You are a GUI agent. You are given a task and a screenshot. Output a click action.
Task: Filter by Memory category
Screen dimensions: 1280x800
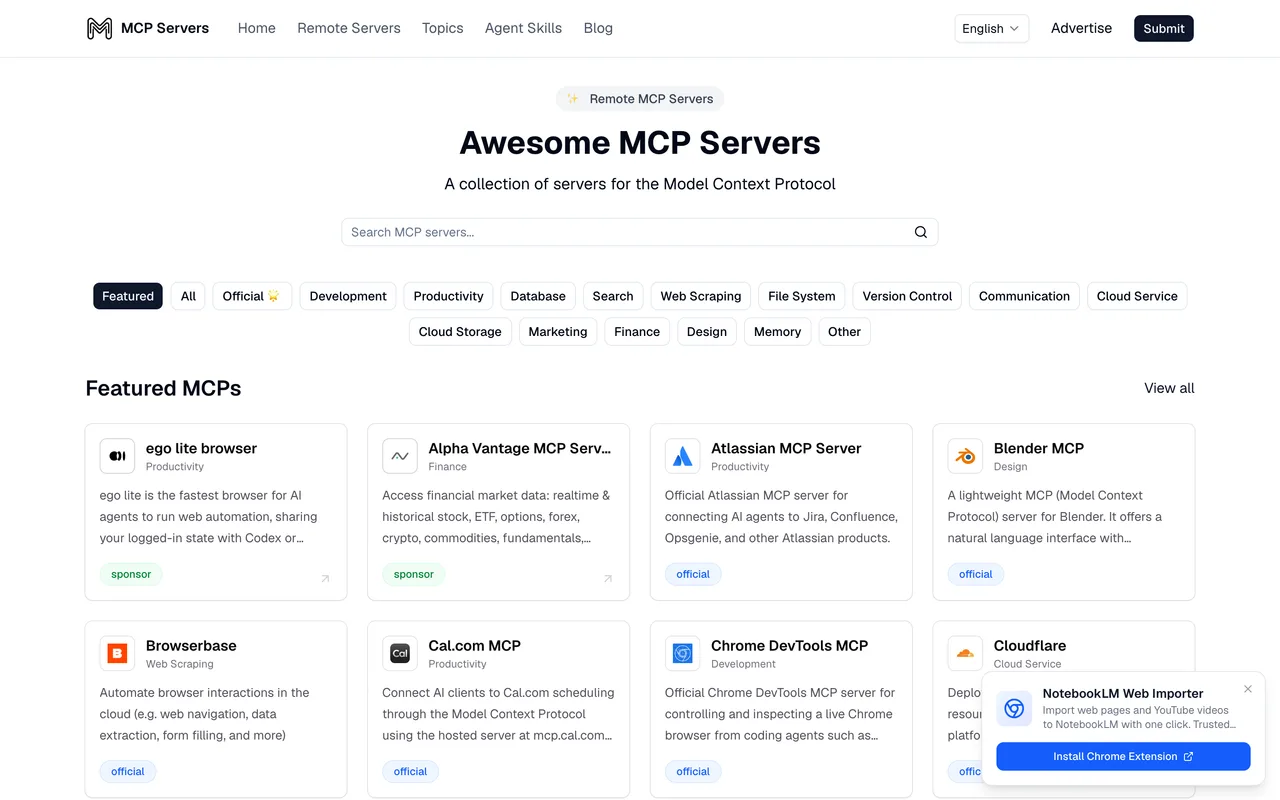pos(778,332)
